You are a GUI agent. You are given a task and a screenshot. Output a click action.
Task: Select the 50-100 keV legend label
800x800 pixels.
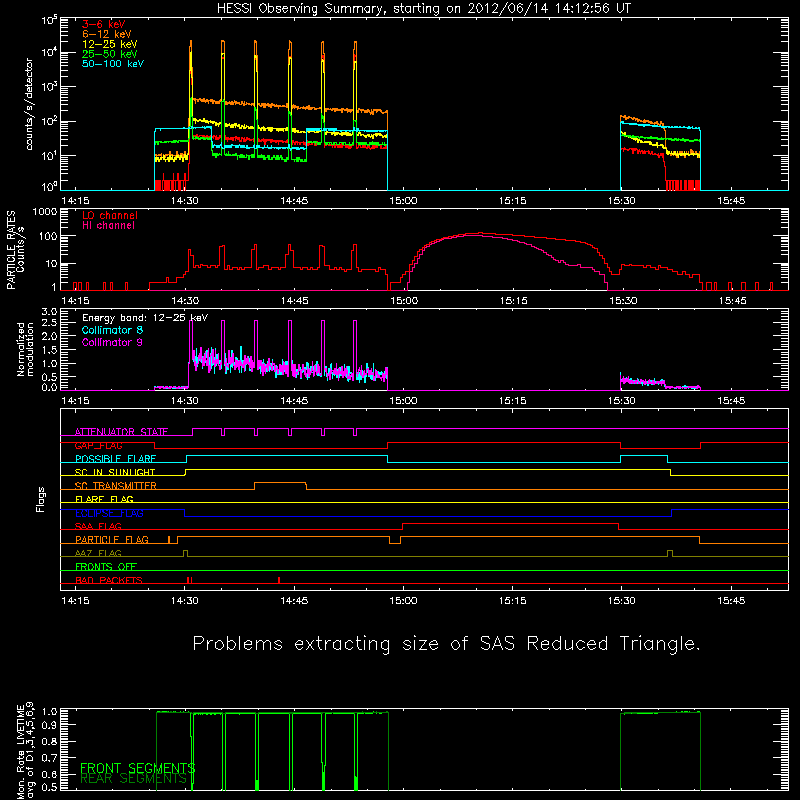(113, 64)
